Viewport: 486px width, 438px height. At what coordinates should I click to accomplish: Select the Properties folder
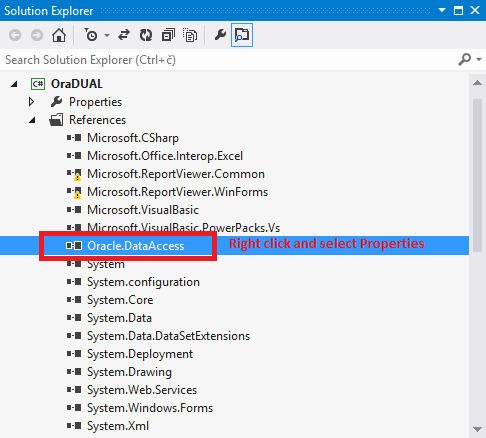pos(95,102)
